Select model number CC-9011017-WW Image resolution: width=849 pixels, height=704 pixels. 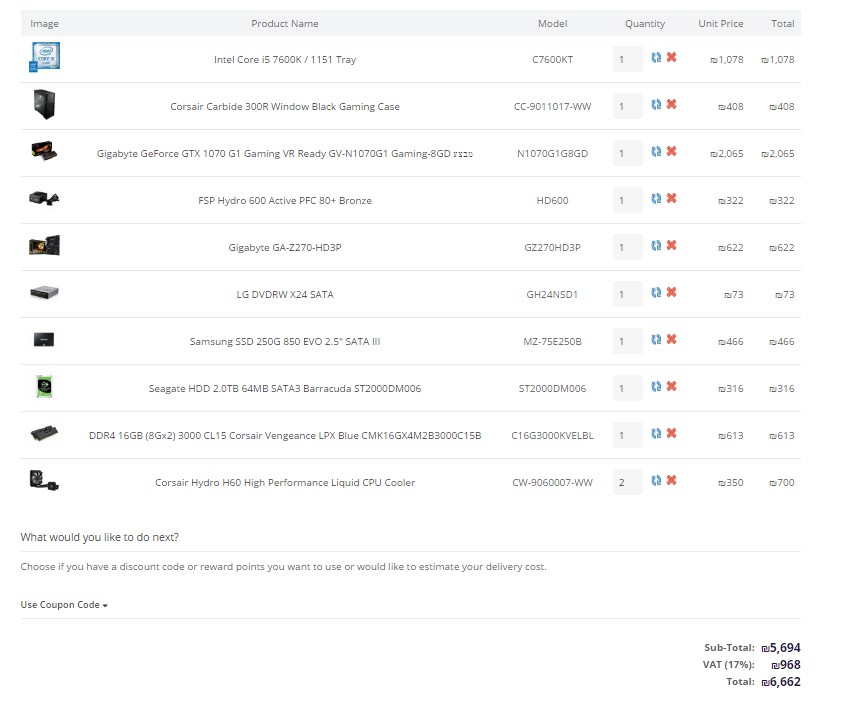click(552, 107)
